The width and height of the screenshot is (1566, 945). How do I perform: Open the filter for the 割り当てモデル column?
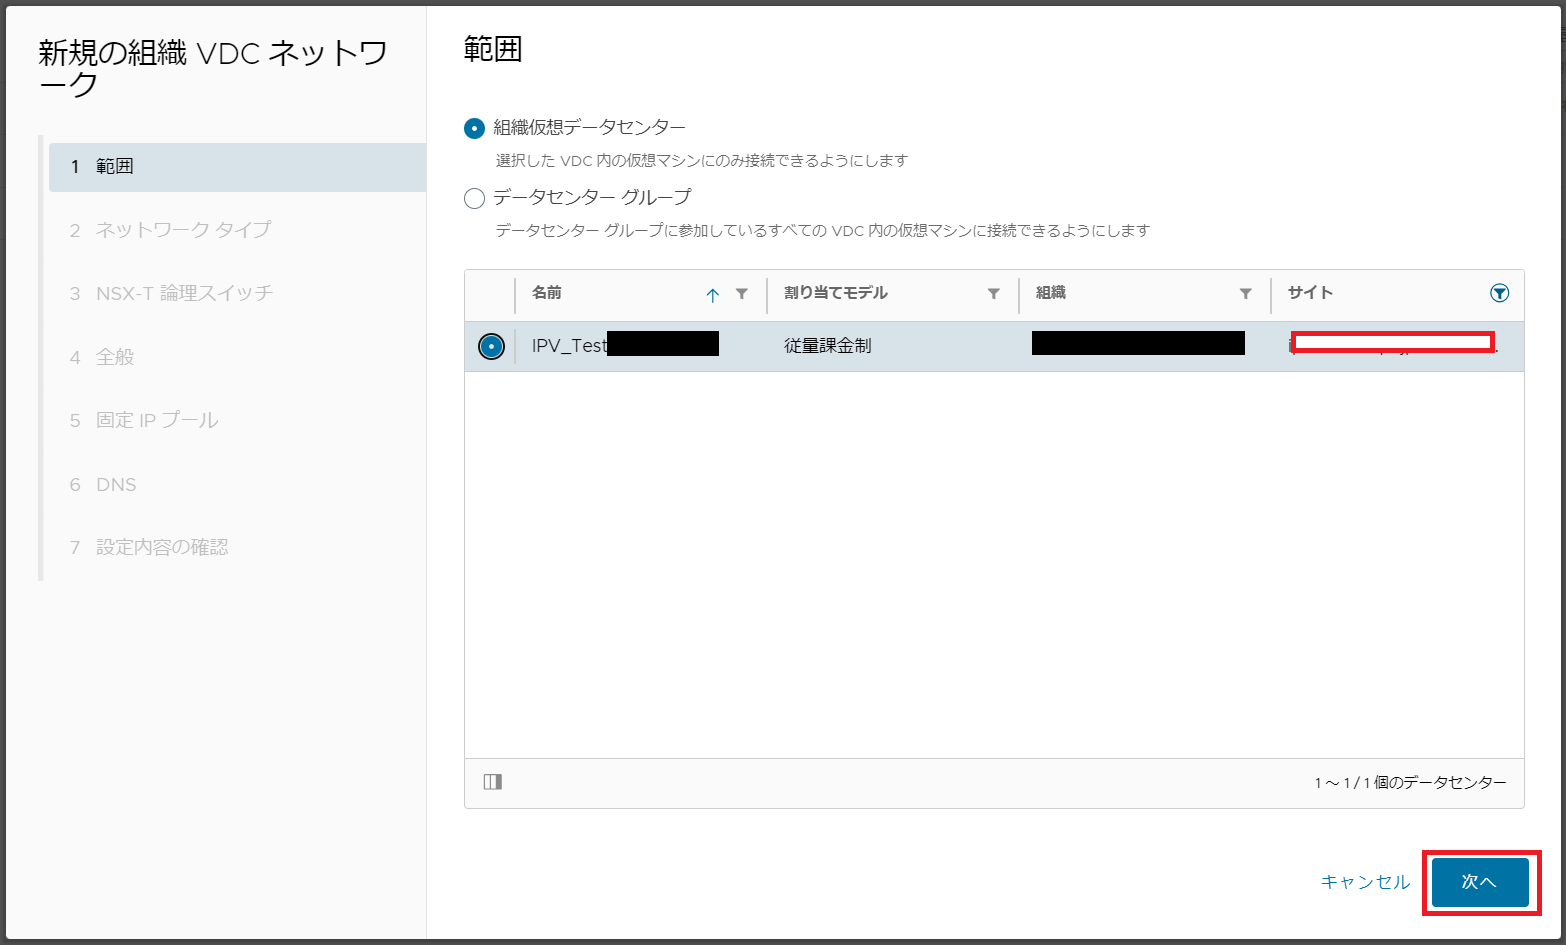[993, 294]
